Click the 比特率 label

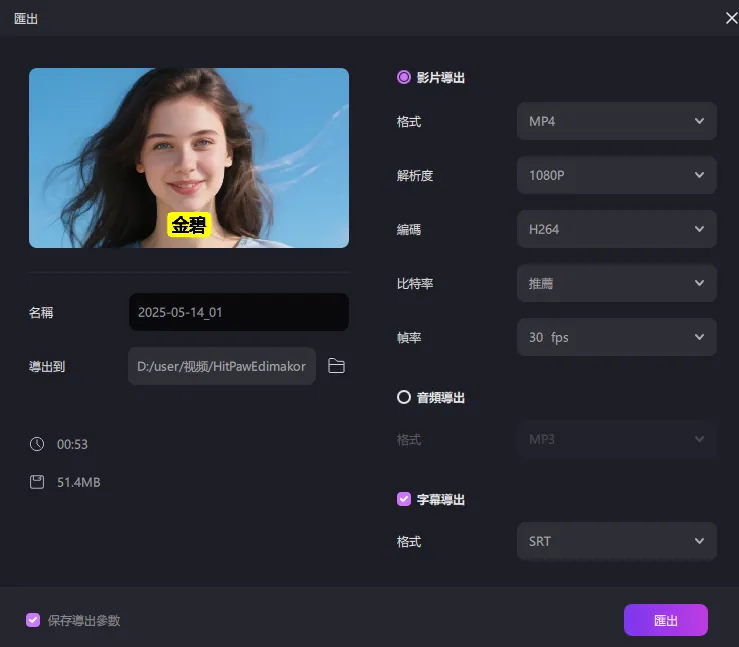415,284
